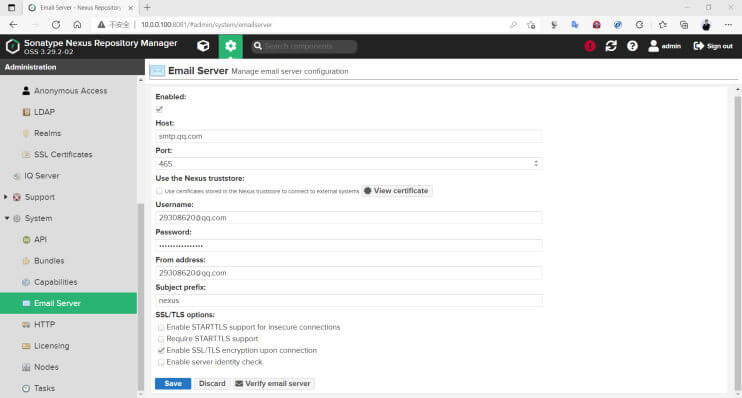Open browser favorites star icon
Viewport: 742px width, 398px height.
[662, 25]
